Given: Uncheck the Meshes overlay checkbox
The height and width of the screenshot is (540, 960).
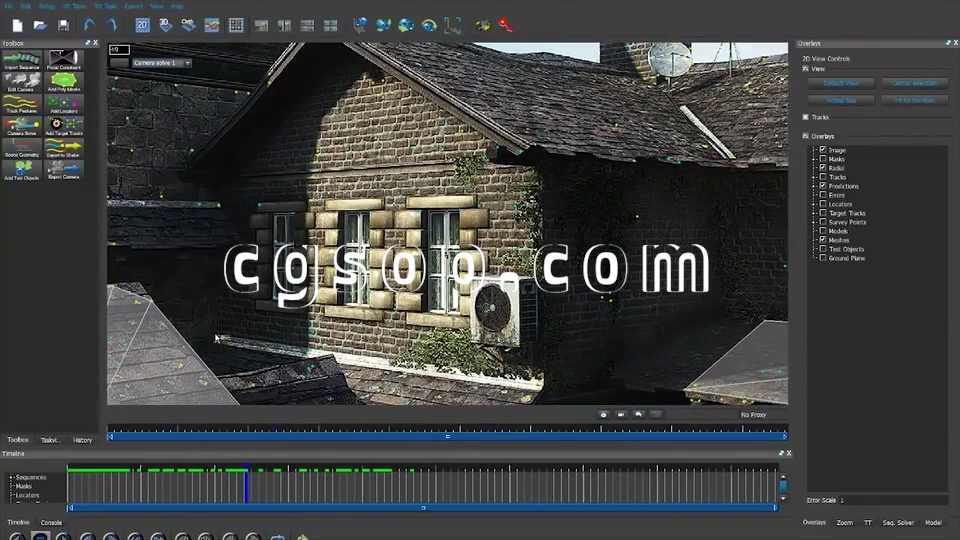Looking at the screenshot, I should tap(823, 240).
